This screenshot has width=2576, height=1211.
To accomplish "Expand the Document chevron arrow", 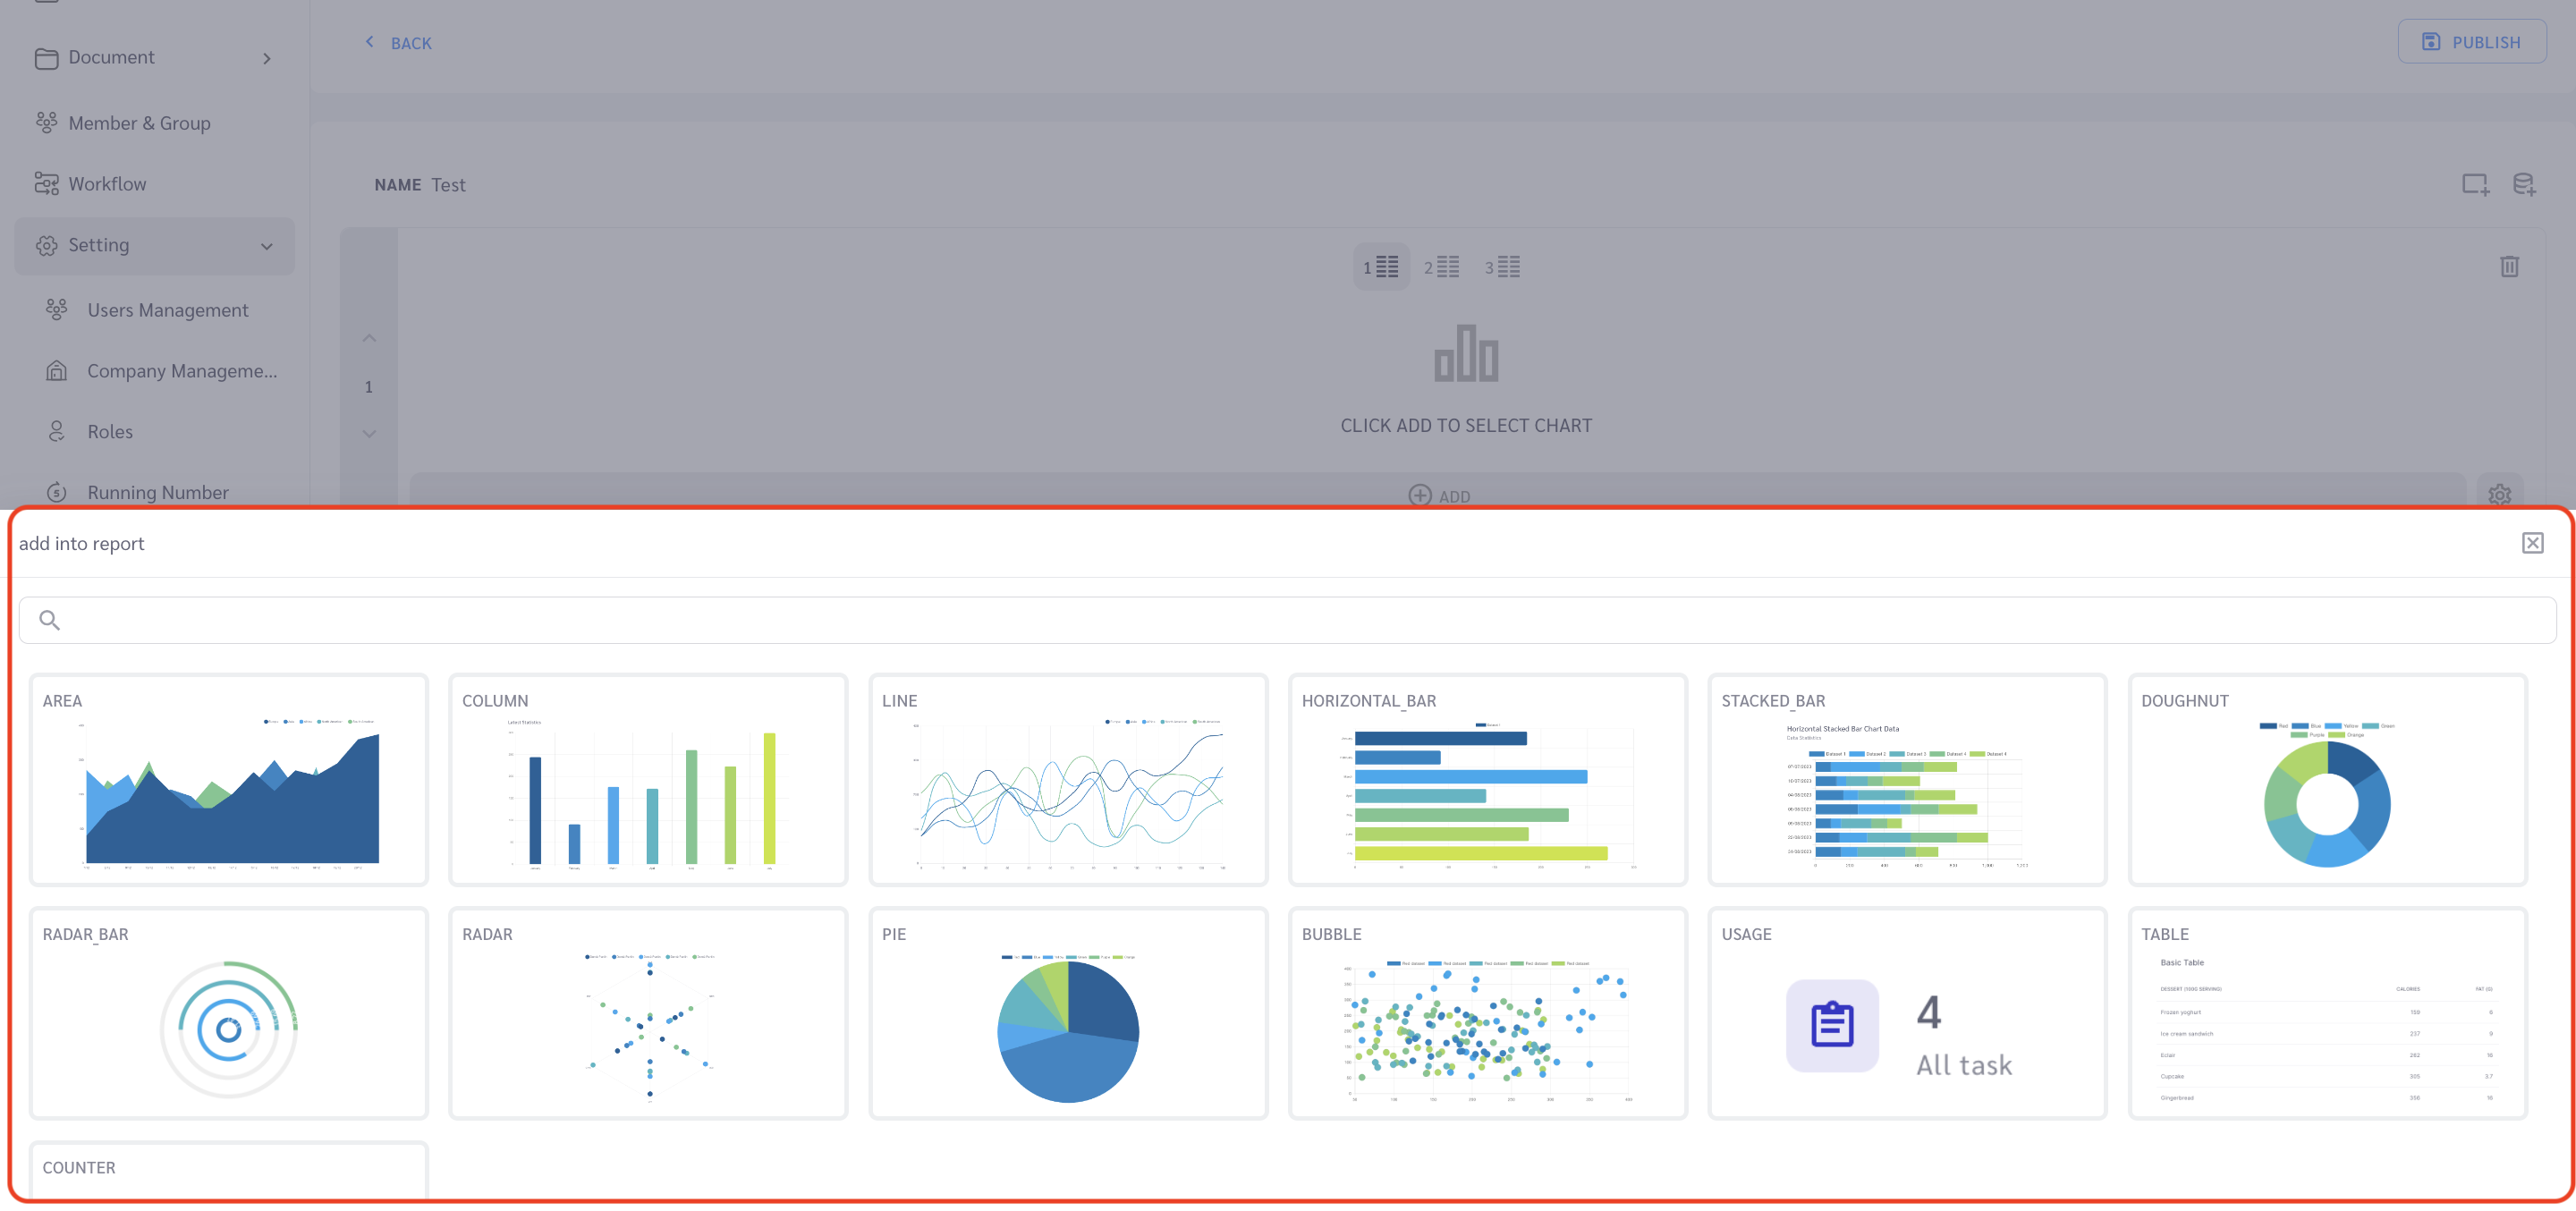I will [266, 58].
